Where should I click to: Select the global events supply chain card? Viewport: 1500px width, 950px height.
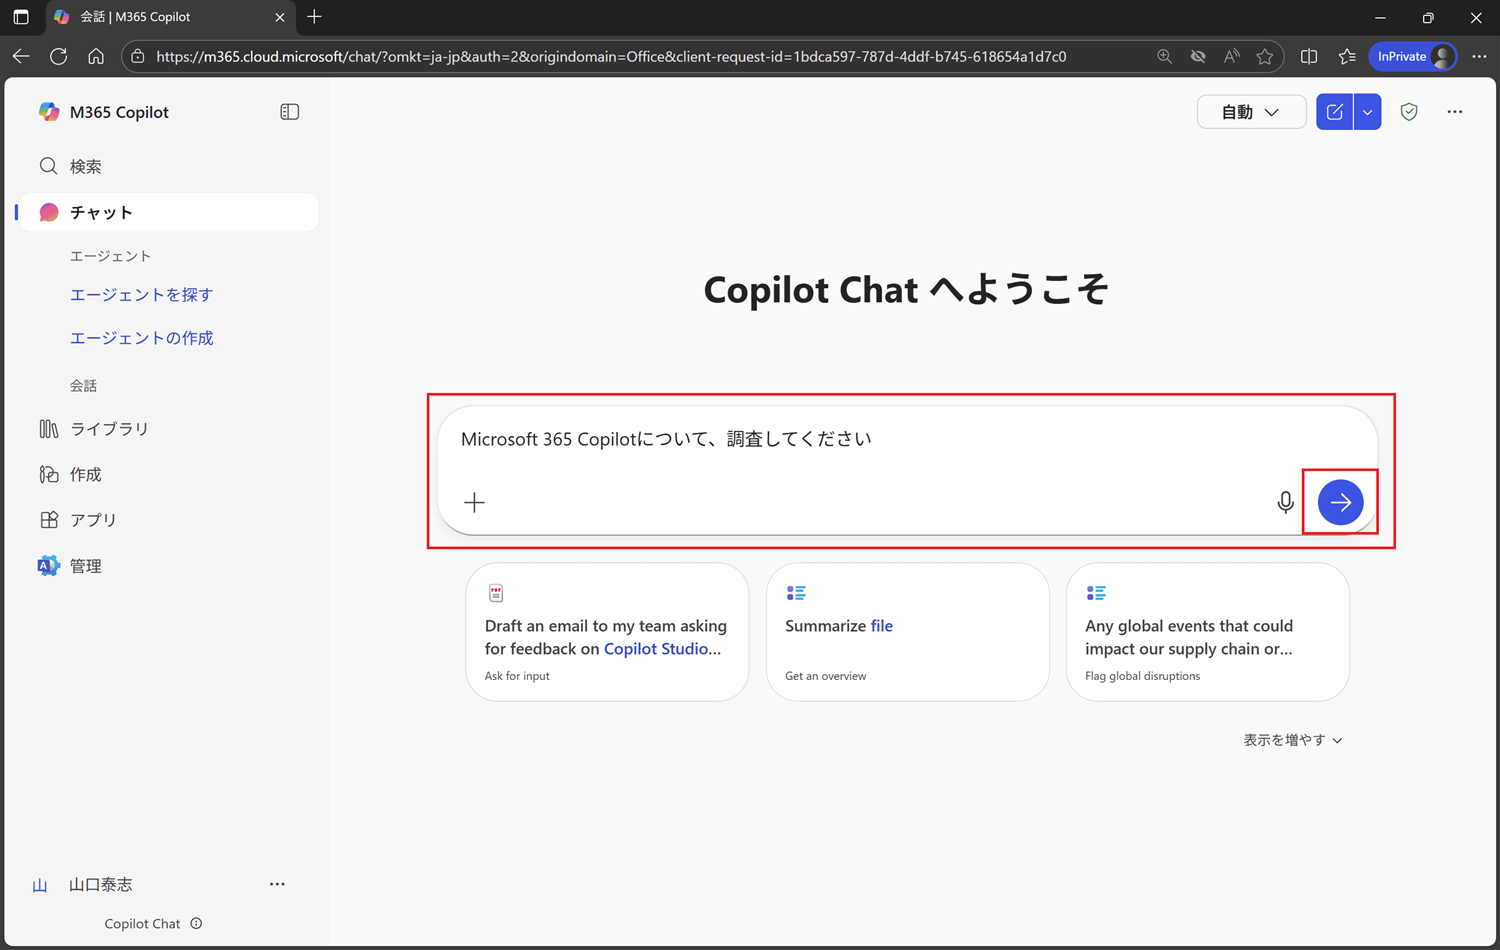point(1207,632)
